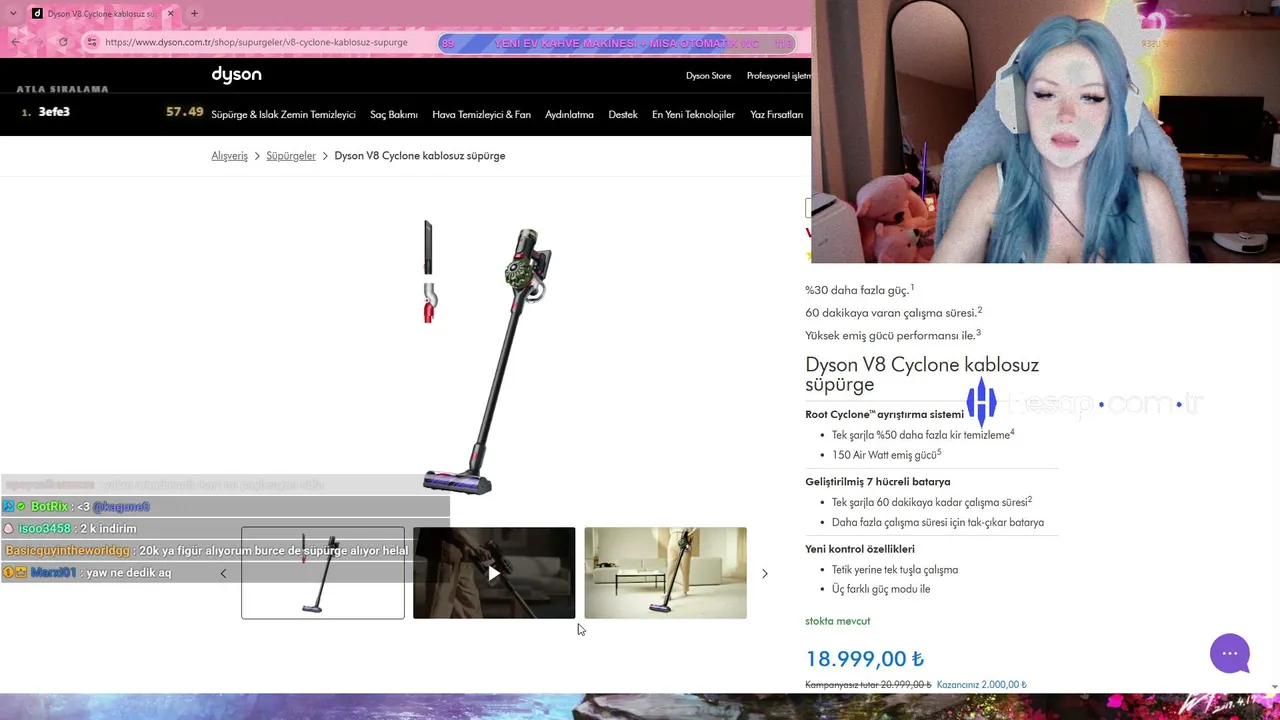Open the Hava Temizleyici & Fan menu
Image resolution: width=1280 pixels, height=720 pixels.
[481, 115]
